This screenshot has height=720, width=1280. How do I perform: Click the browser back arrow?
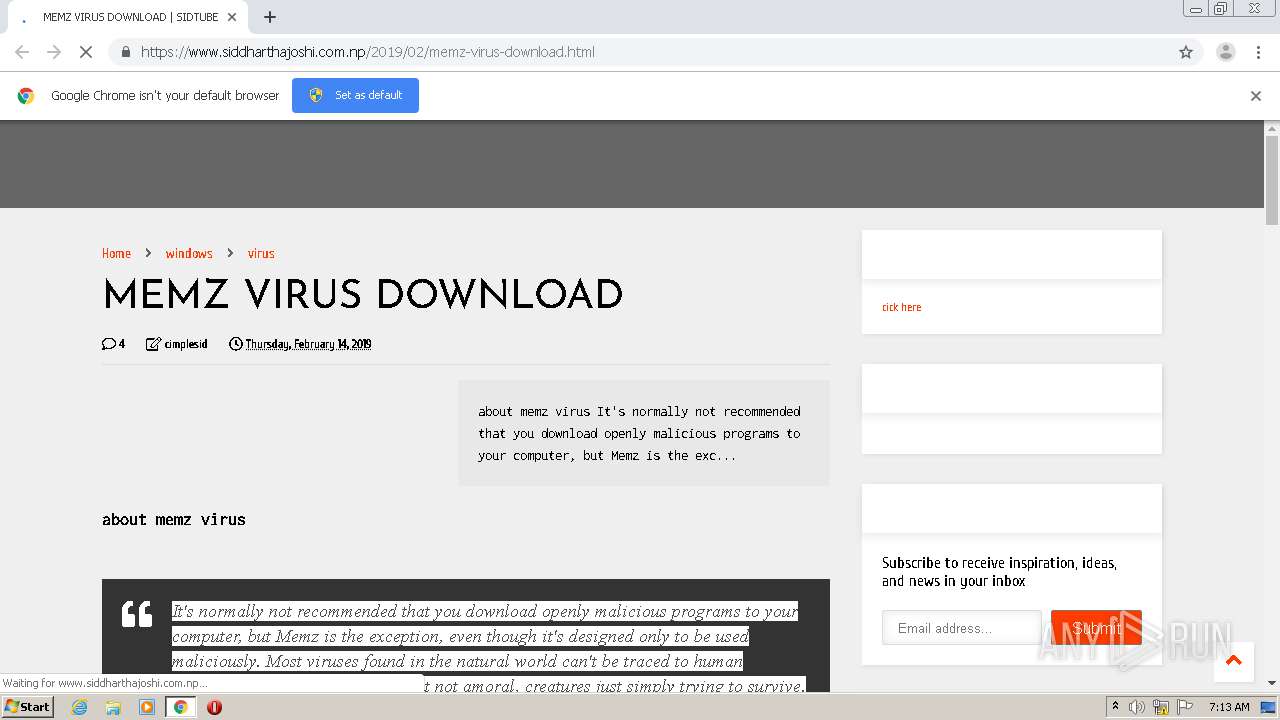tap(22, 52)
